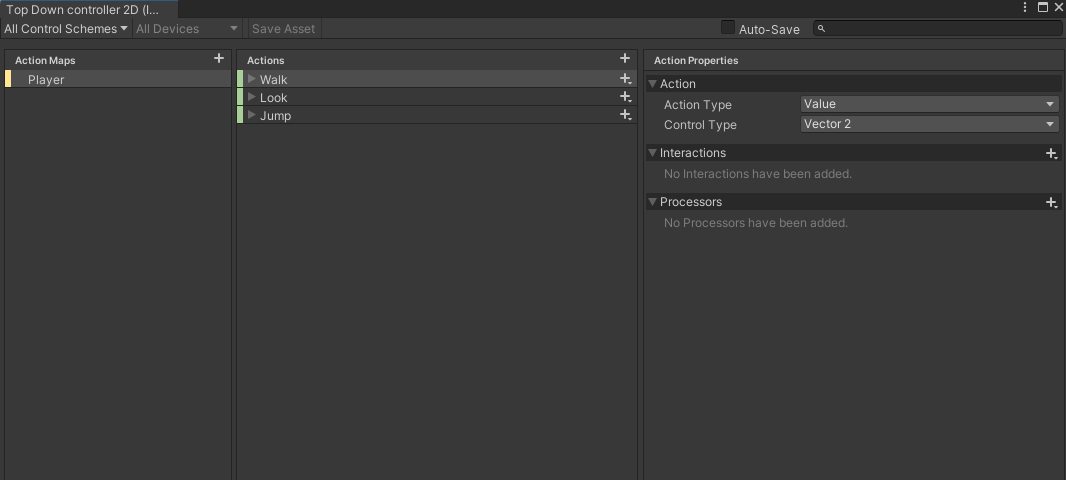The height and width of the screenshot is (480, 1066).
Task: Open the Control Type dropdown
Action: [929, 124]
